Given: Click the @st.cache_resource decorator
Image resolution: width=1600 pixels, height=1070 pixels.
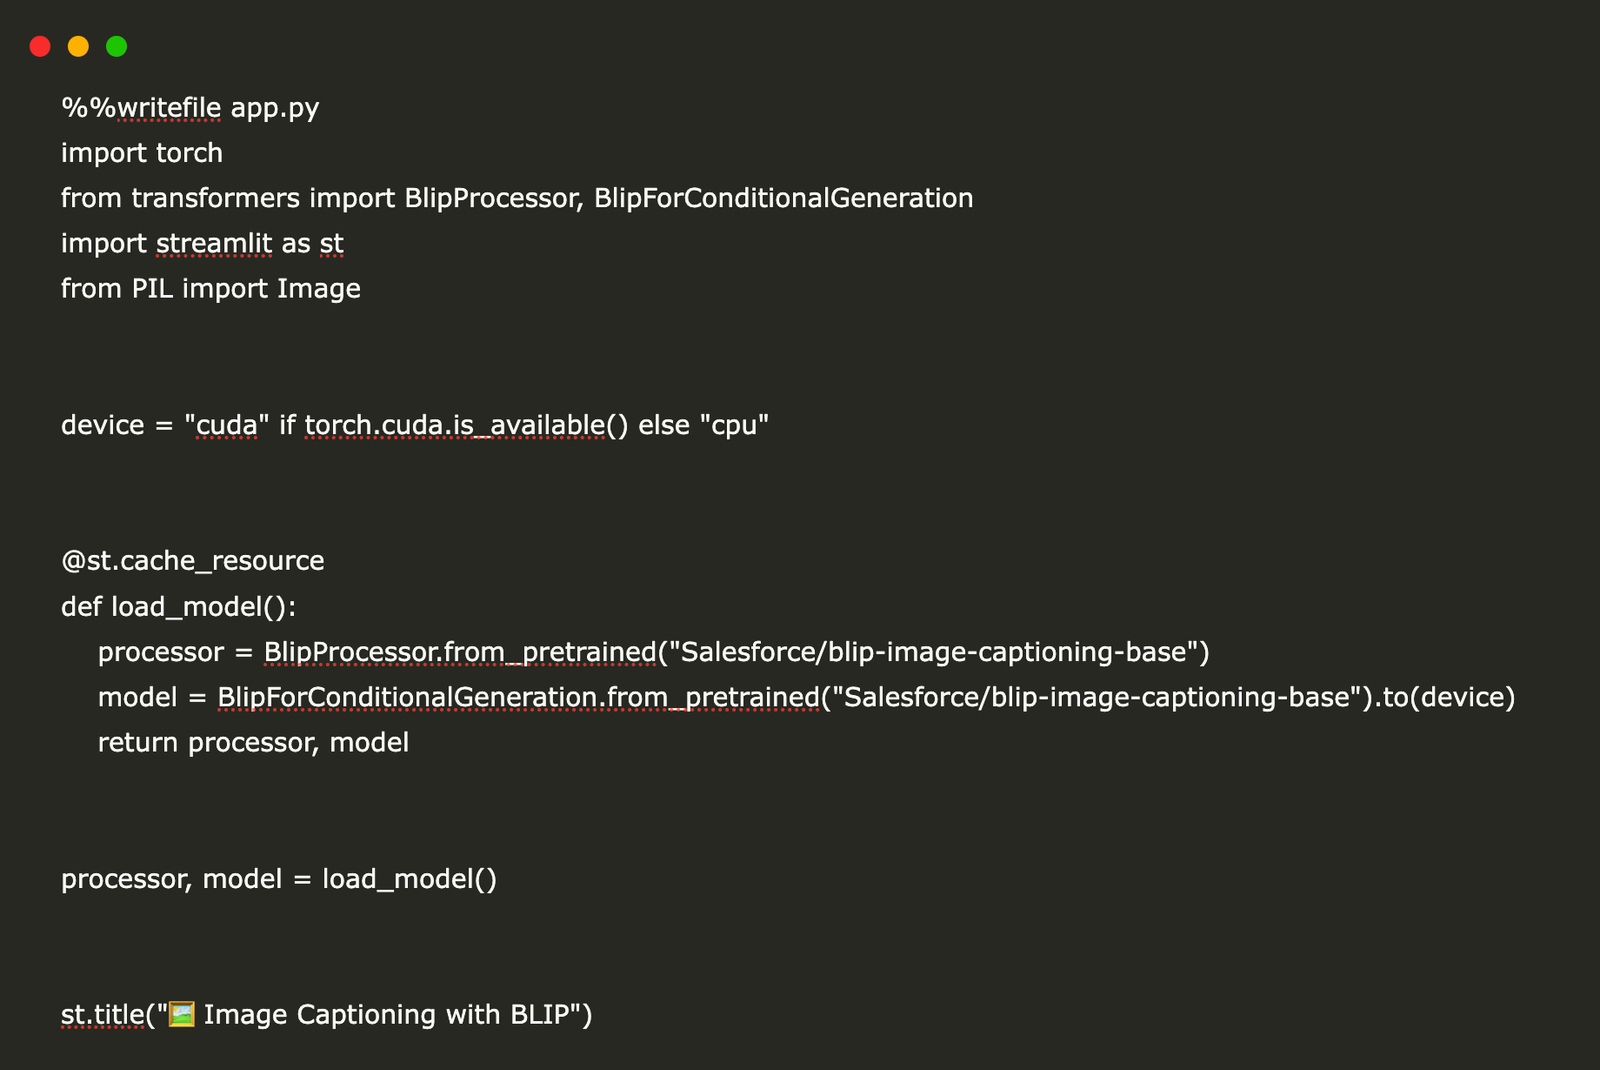Looking at the screenshot, I should (193, 561).
